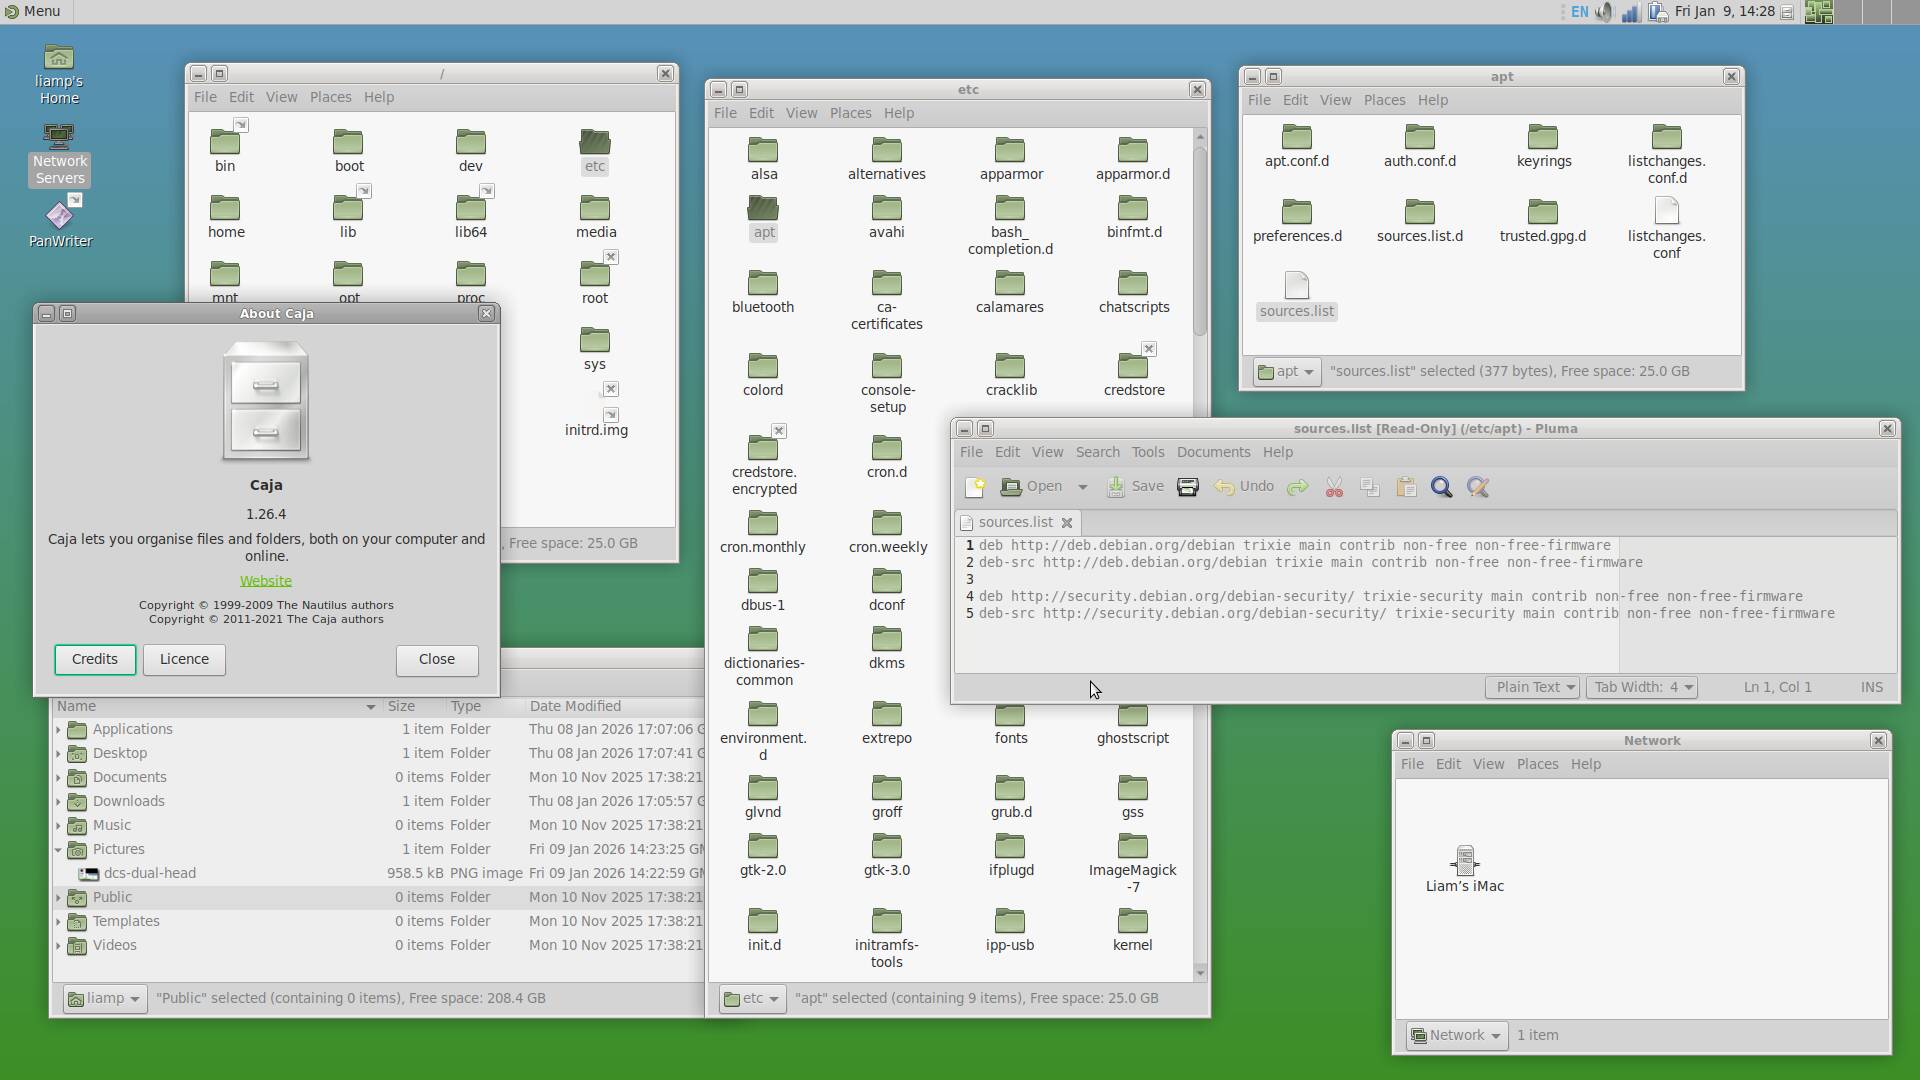Open the Plain Text syntax dropdown

tap(1532, 687)
